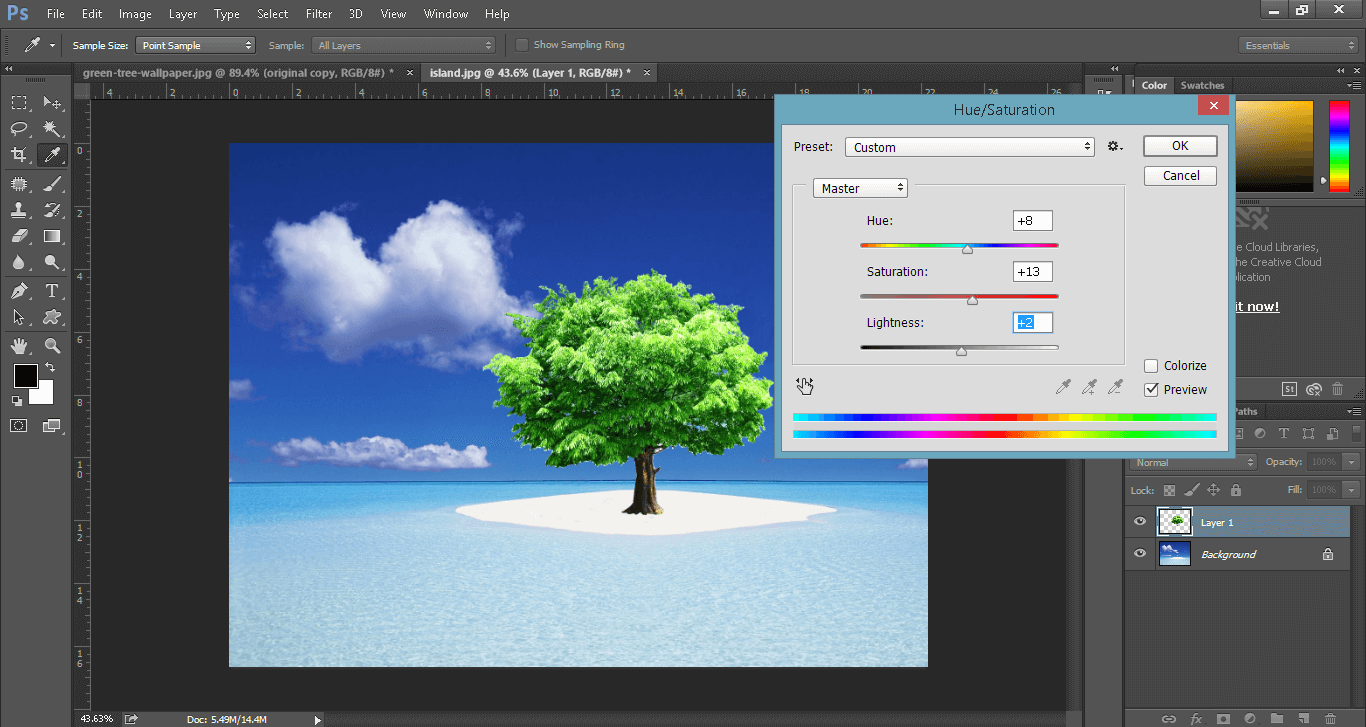Click the Saturation slider handle

pyautogui.click(x=972, y=300)
